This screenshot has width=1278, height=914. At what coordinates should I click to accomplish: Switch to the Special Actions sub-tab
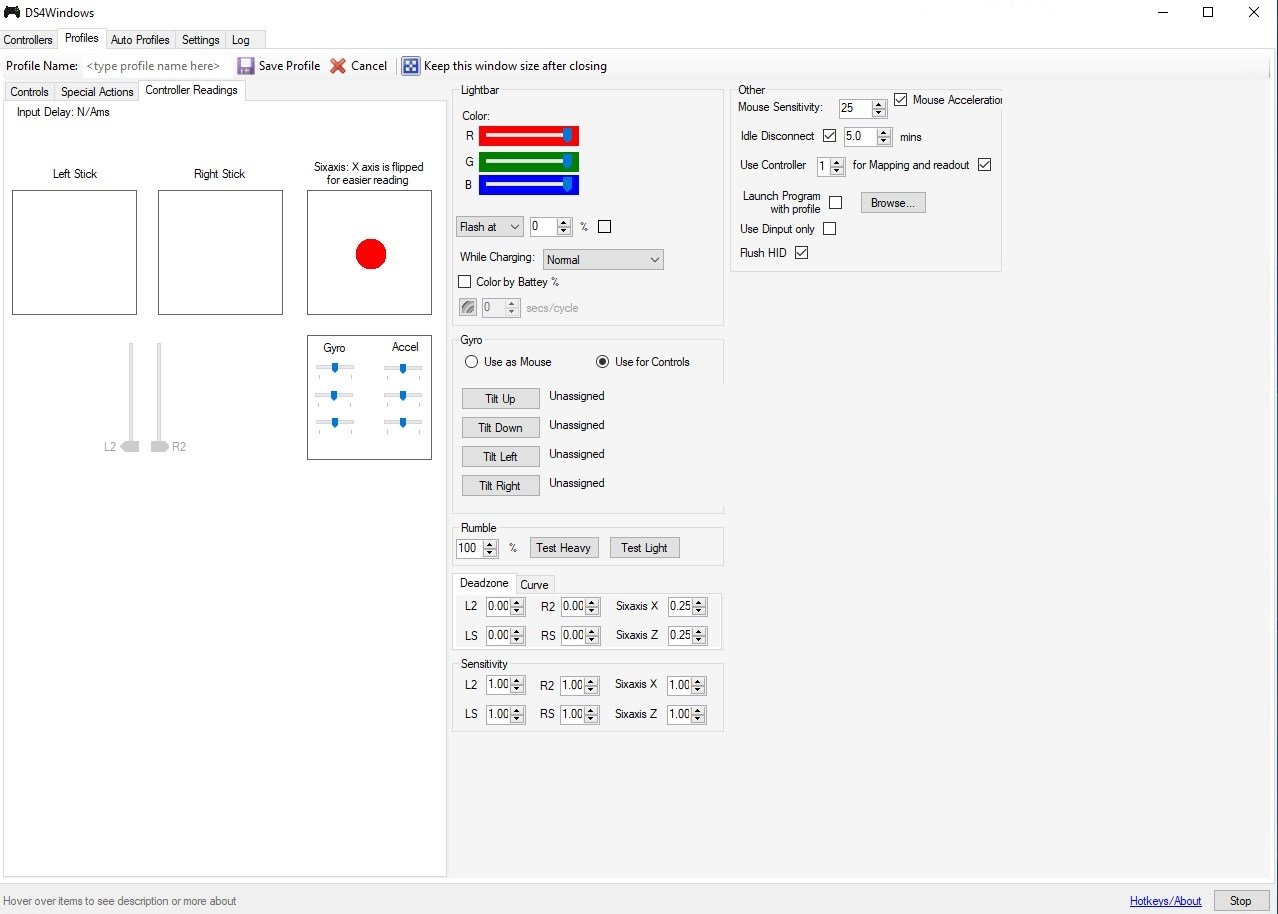coord(97,92)
